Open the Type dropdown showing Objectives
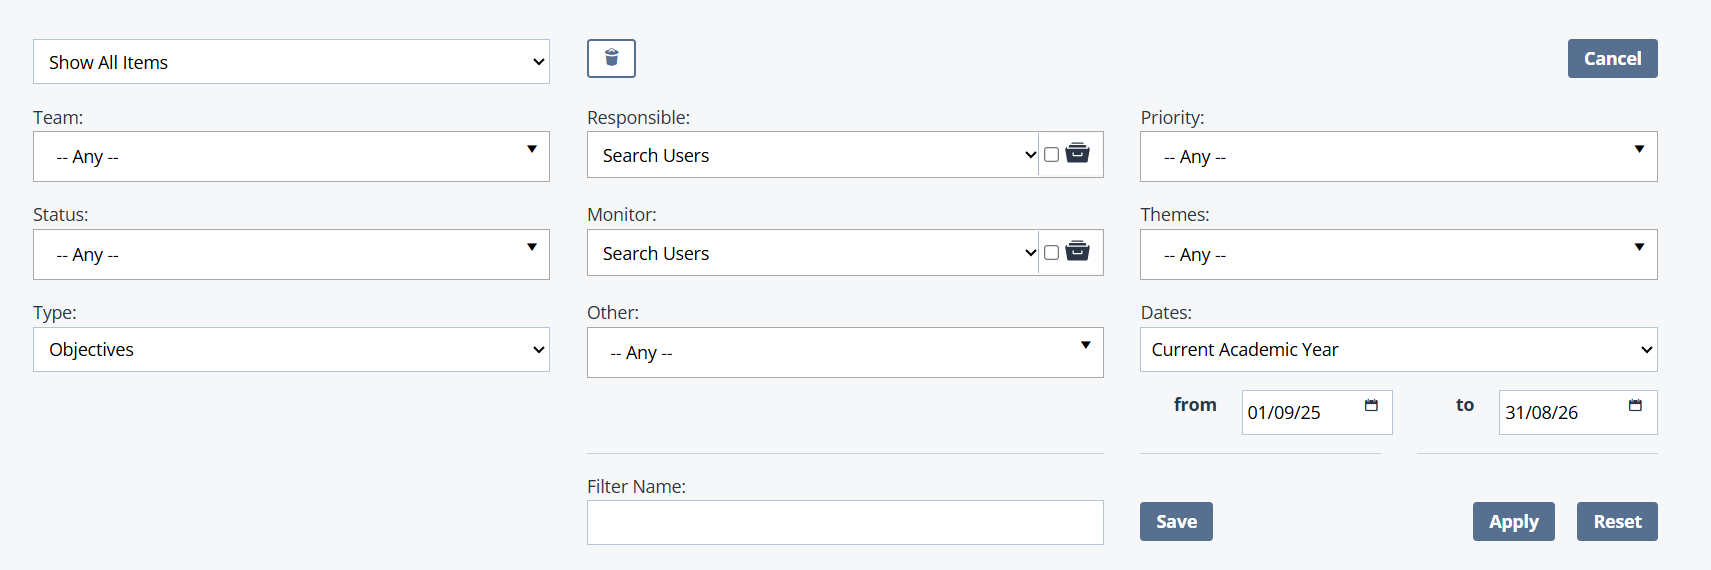1711x570 pixels. (x=291, y=349)
